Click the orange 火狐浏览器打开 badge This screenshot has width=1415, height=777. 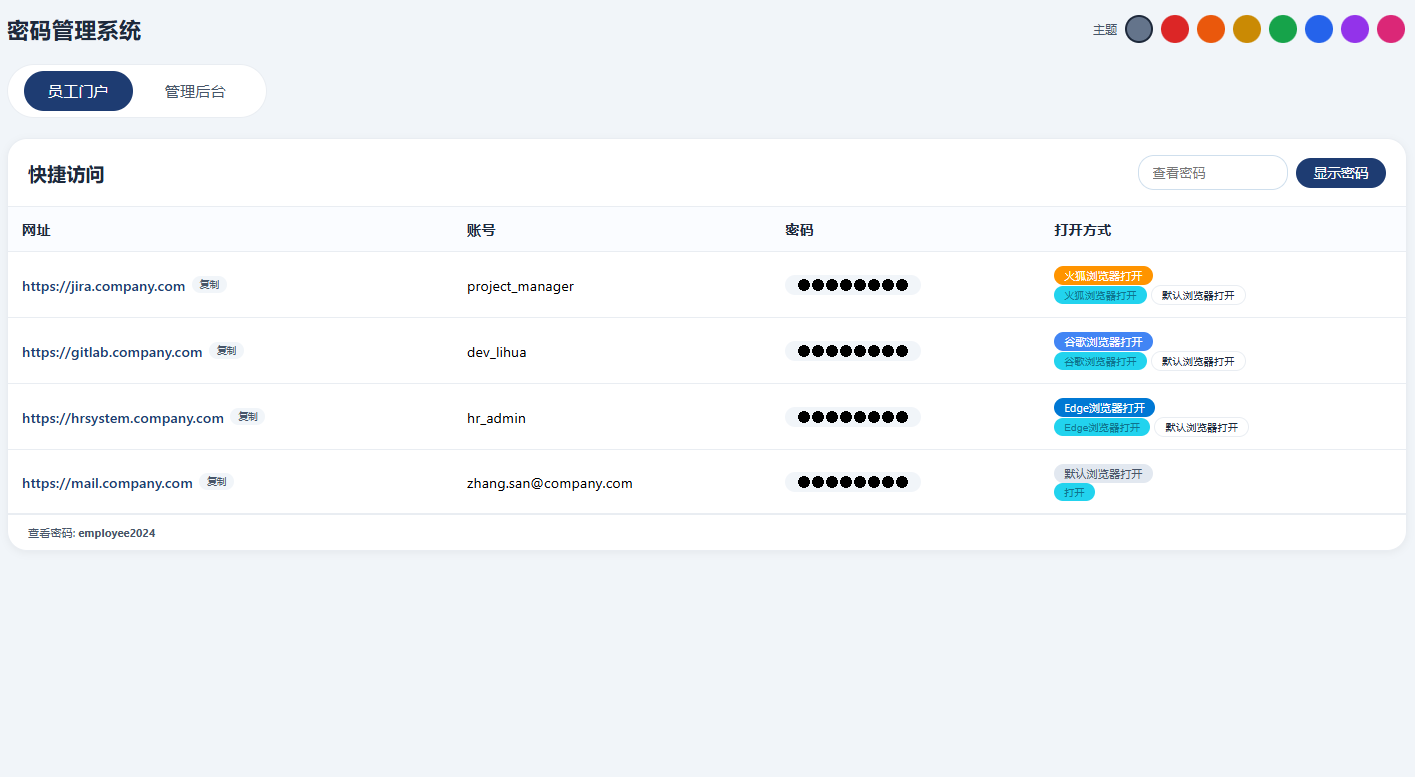(1103, 275)
